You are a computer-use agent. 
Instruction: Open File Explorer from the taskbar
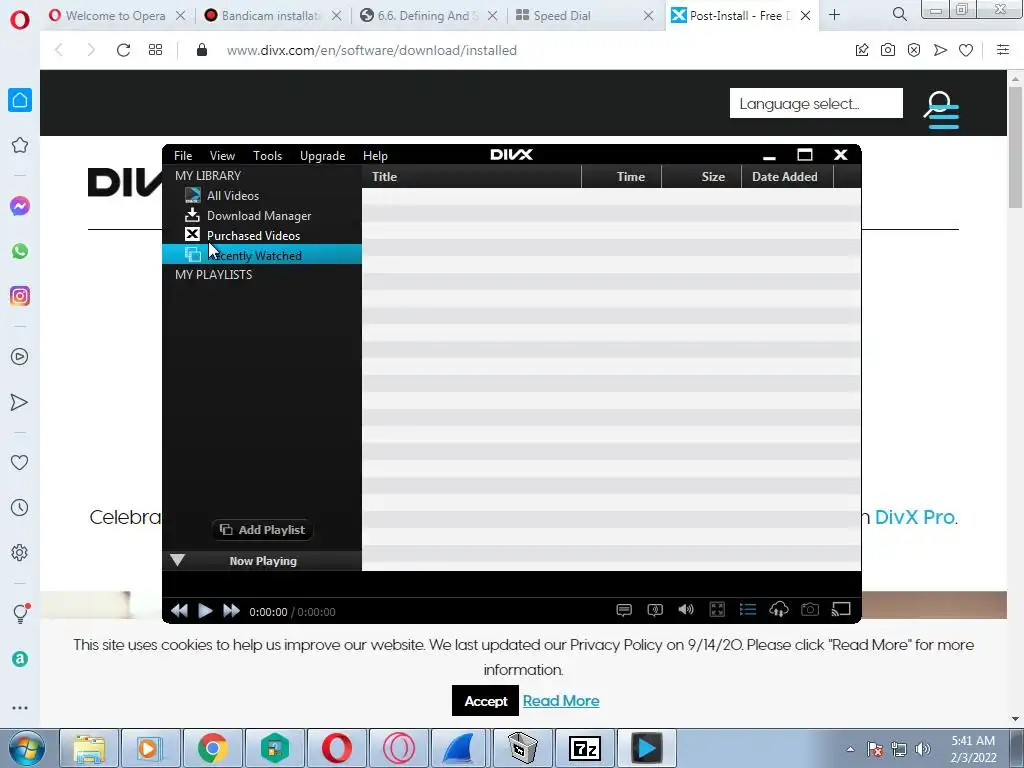point(89,748)
